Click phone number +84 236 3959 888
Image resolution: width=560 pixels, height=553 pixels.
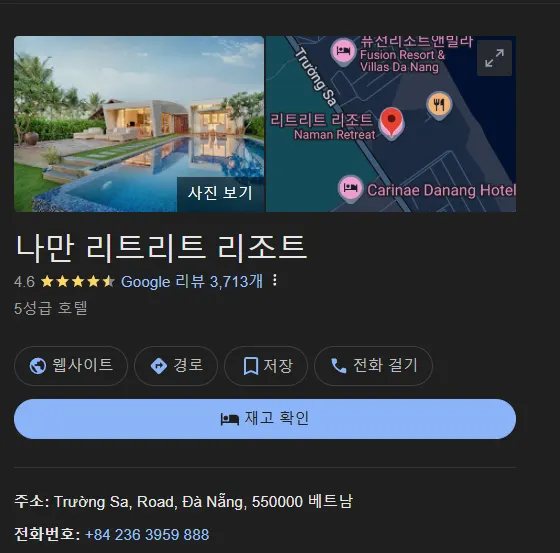pos(147,535)
